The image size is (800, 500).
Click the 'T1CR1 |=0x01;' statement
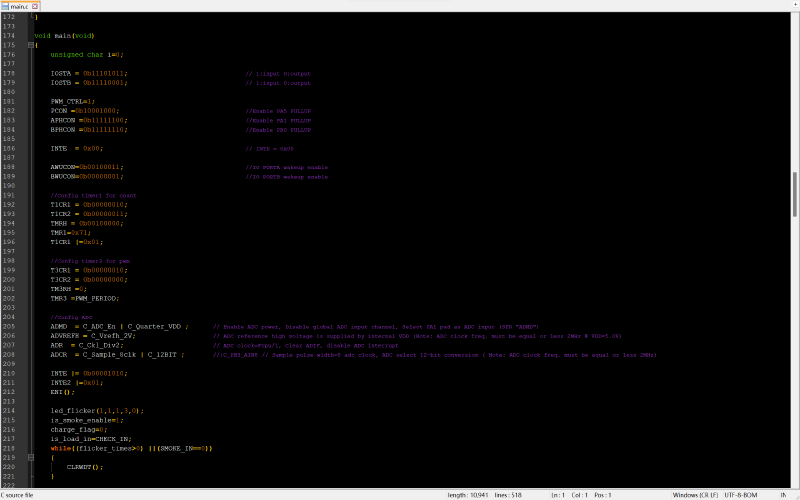coord(77,242)
